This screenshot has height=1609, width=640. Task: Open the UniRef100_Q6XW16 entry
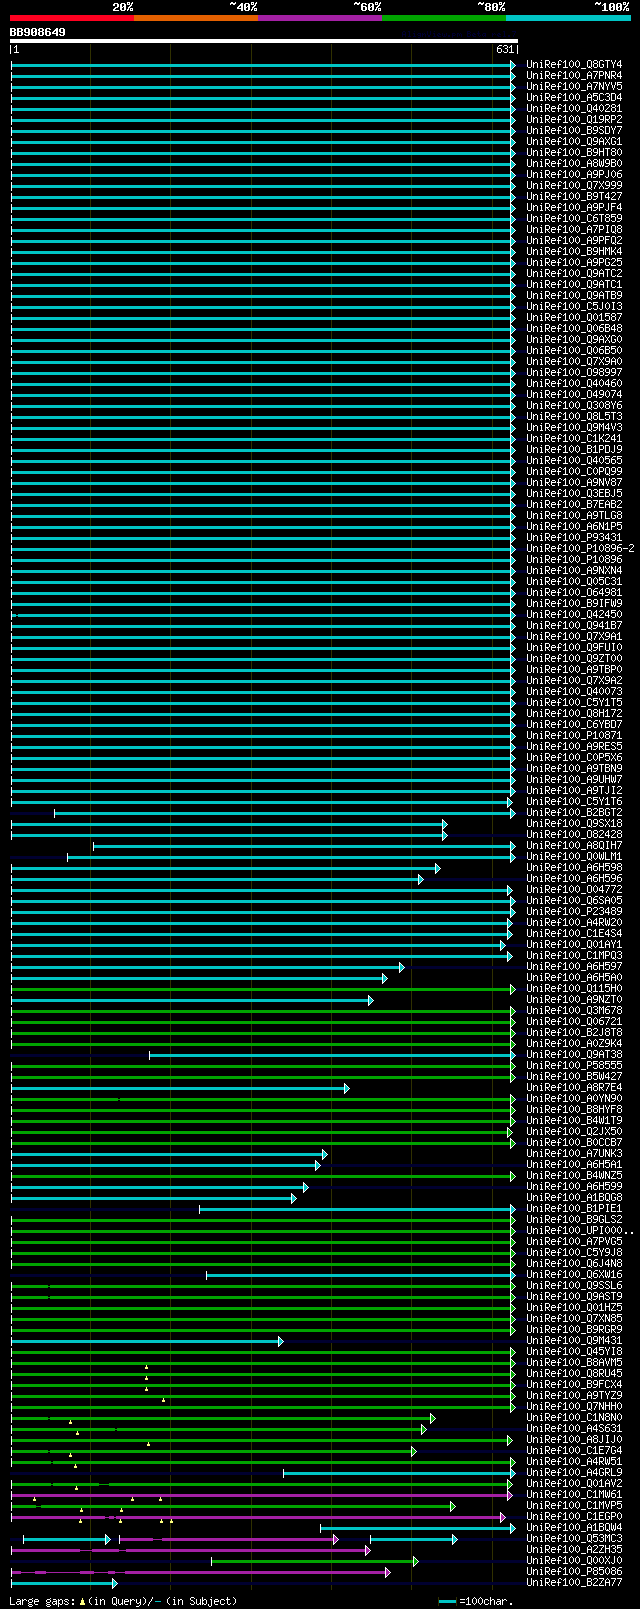[x=574, y=1275]
